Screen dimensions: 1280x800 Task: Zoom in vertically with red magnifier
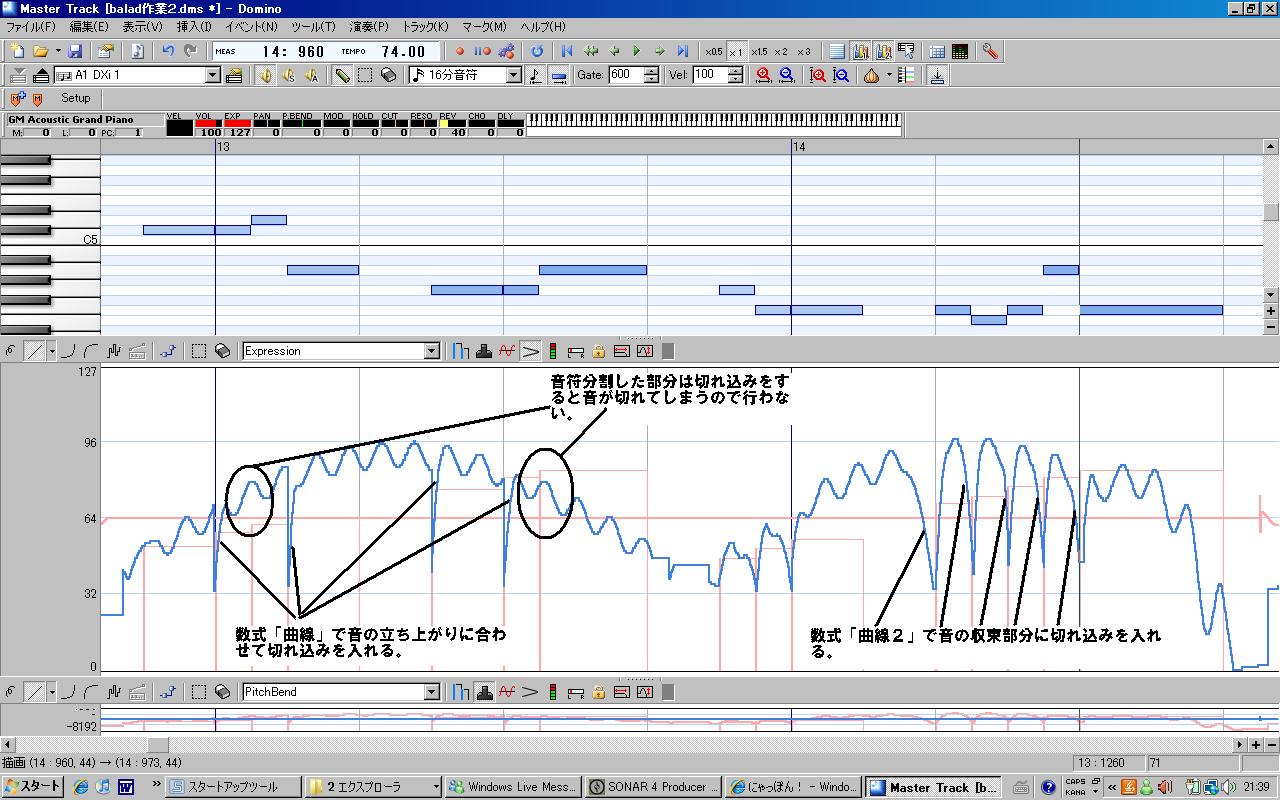point(818,75)
